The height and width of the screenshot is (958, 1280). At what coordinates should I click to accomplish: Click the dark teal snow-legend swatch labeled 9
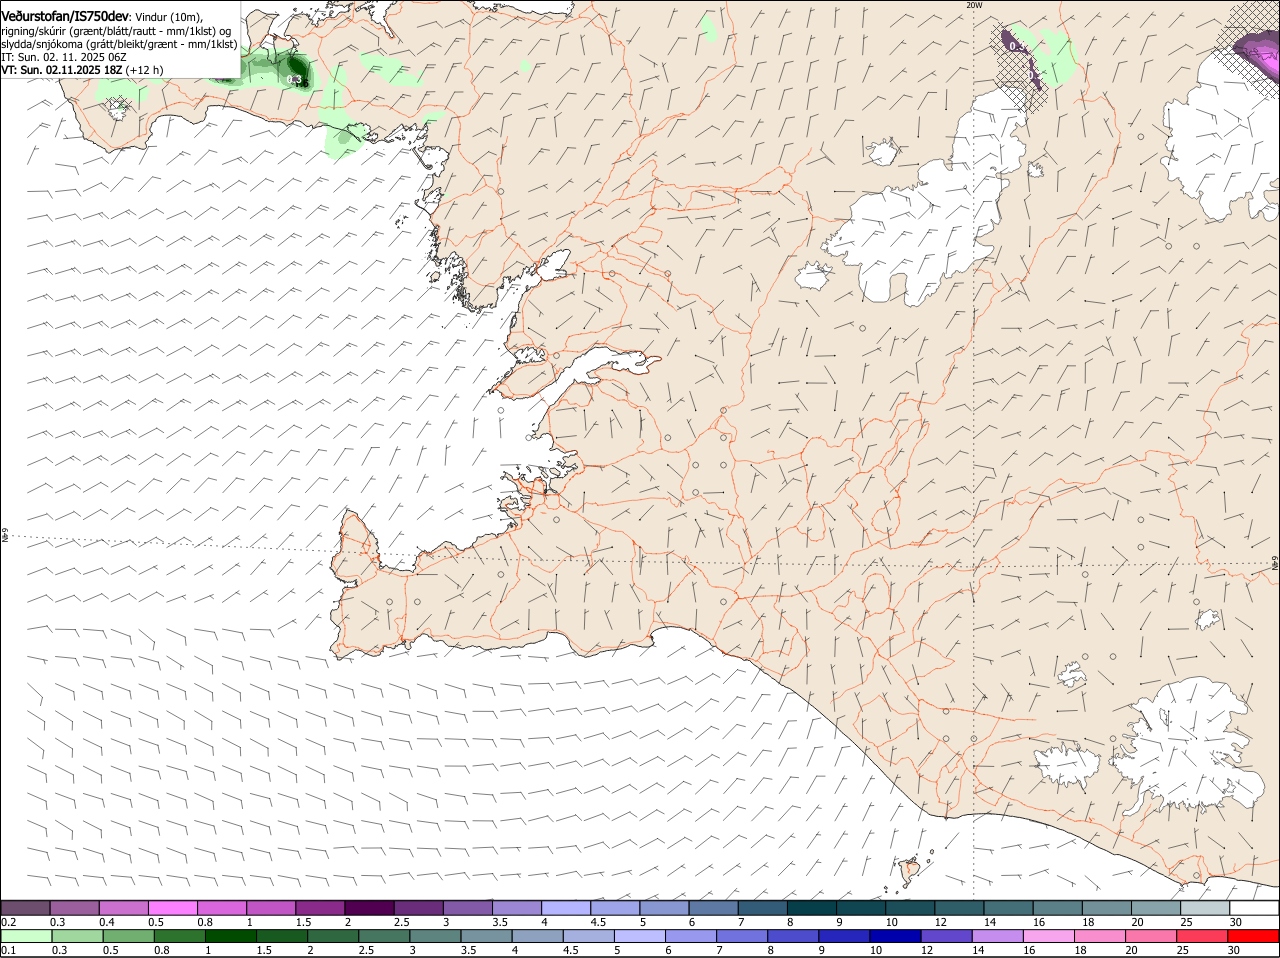[859, 908]
